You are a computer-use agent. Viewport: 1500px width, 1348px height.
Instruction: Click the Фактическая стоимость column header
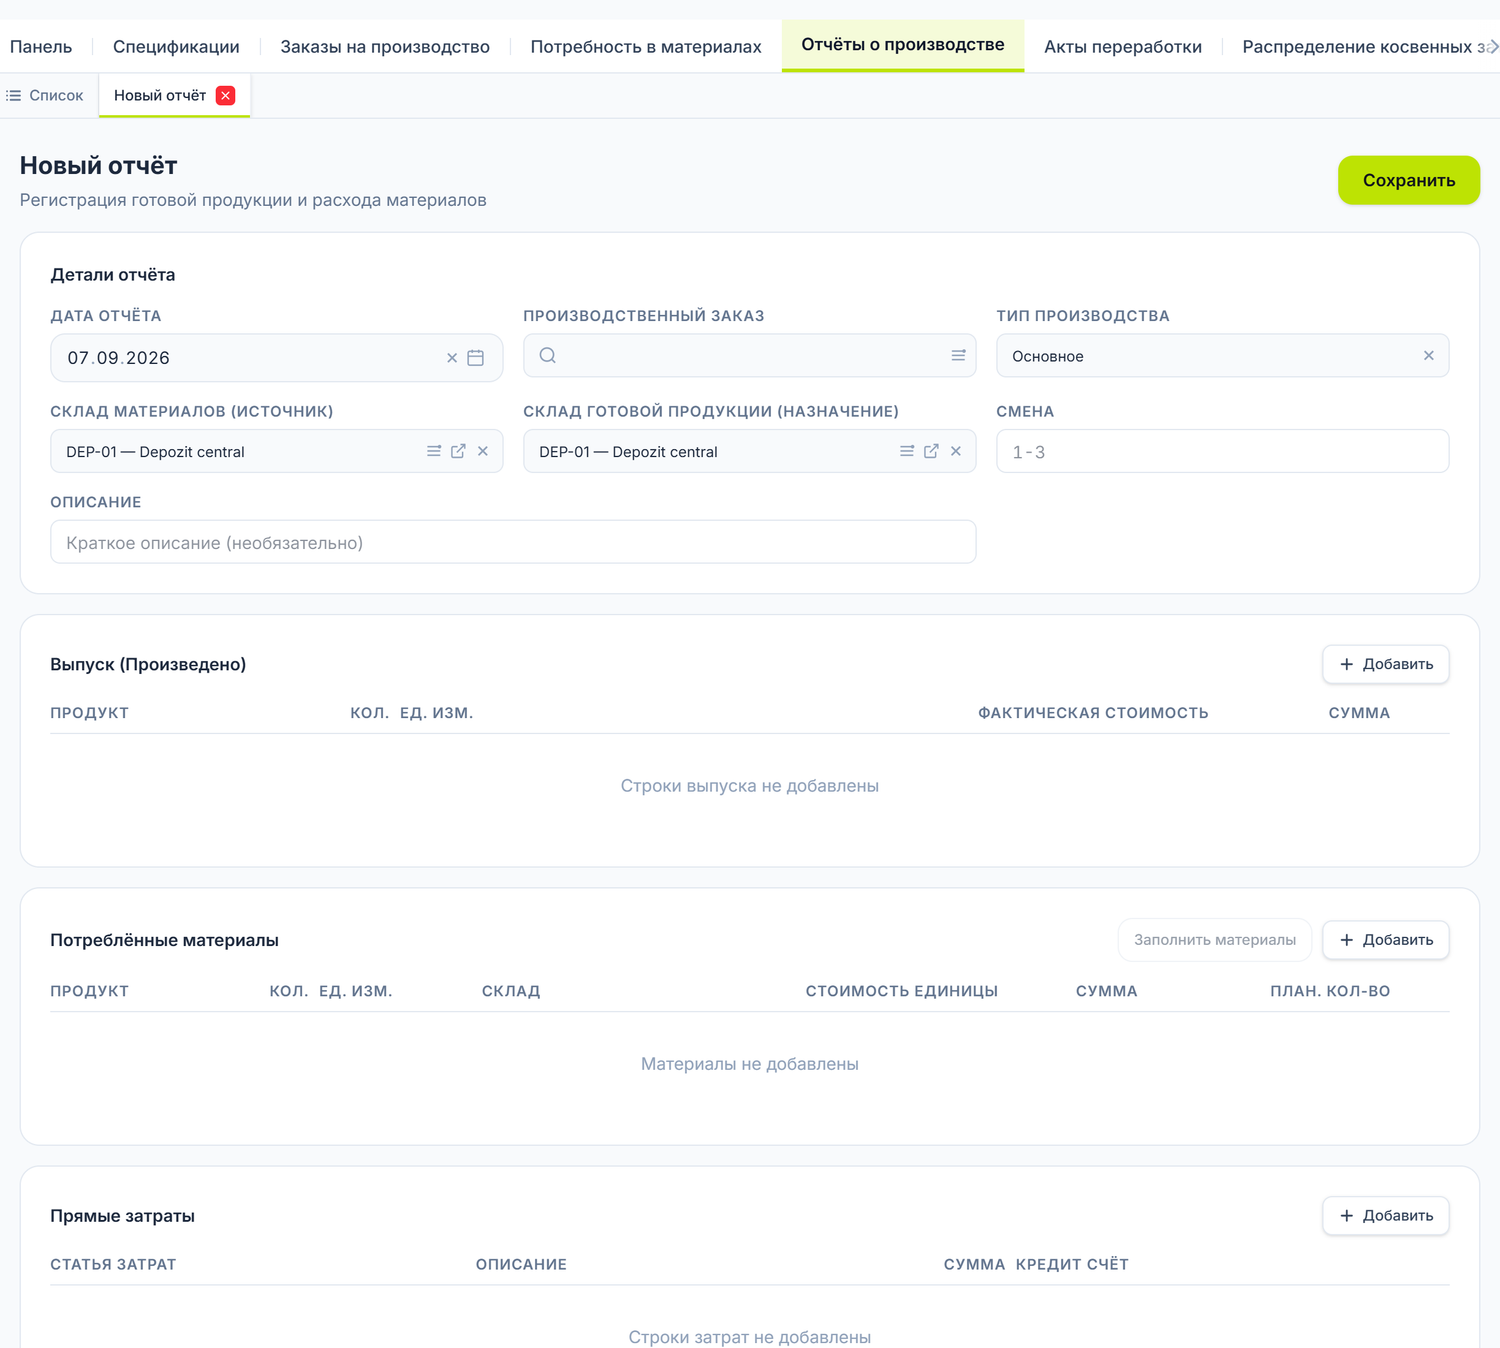tap(1093, 713)
